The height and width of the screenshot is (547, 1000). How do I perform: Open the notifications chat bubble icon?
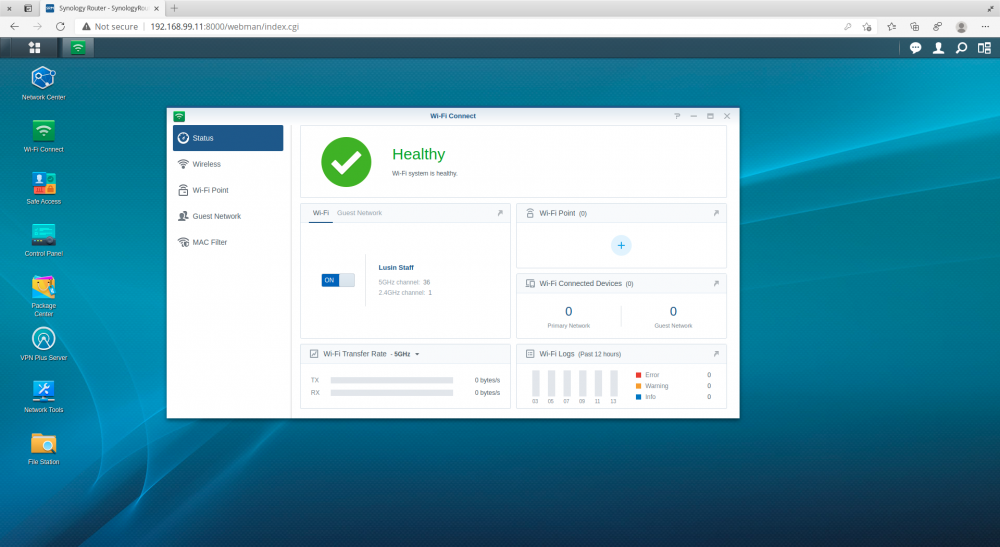tap(915, 48)
